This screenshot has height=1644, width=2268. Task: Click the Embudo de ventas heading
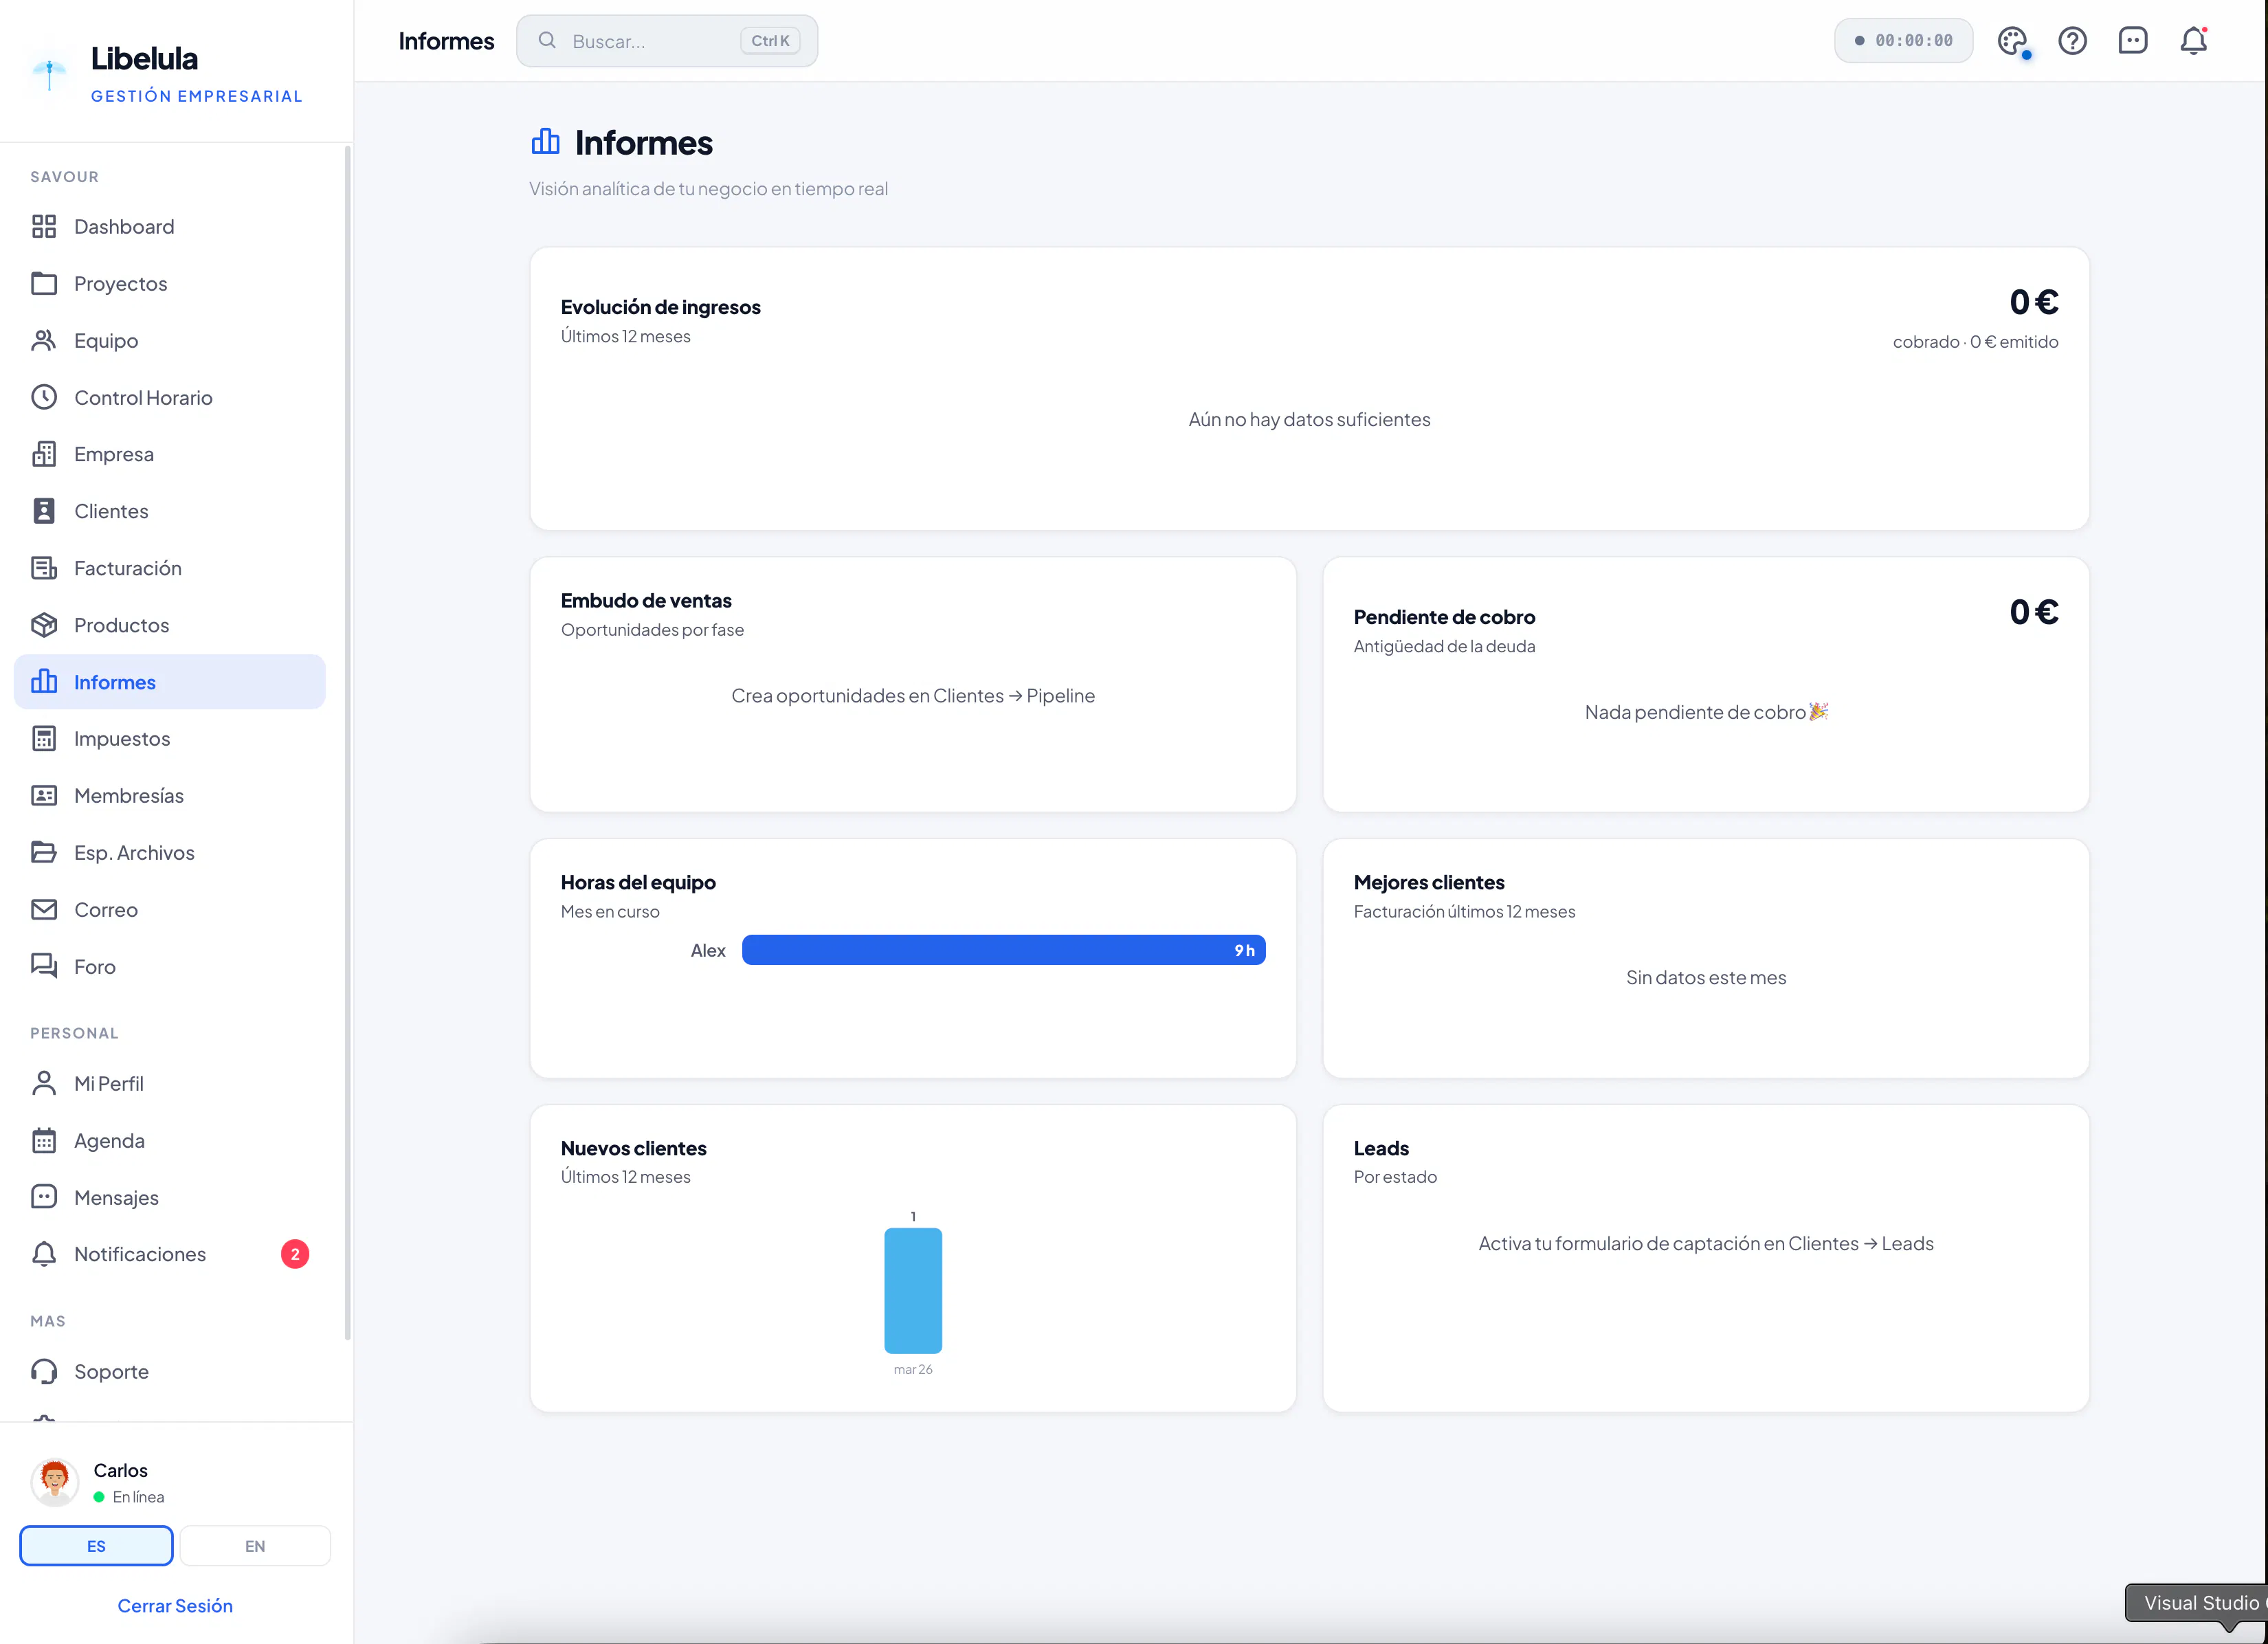[646, 601]
